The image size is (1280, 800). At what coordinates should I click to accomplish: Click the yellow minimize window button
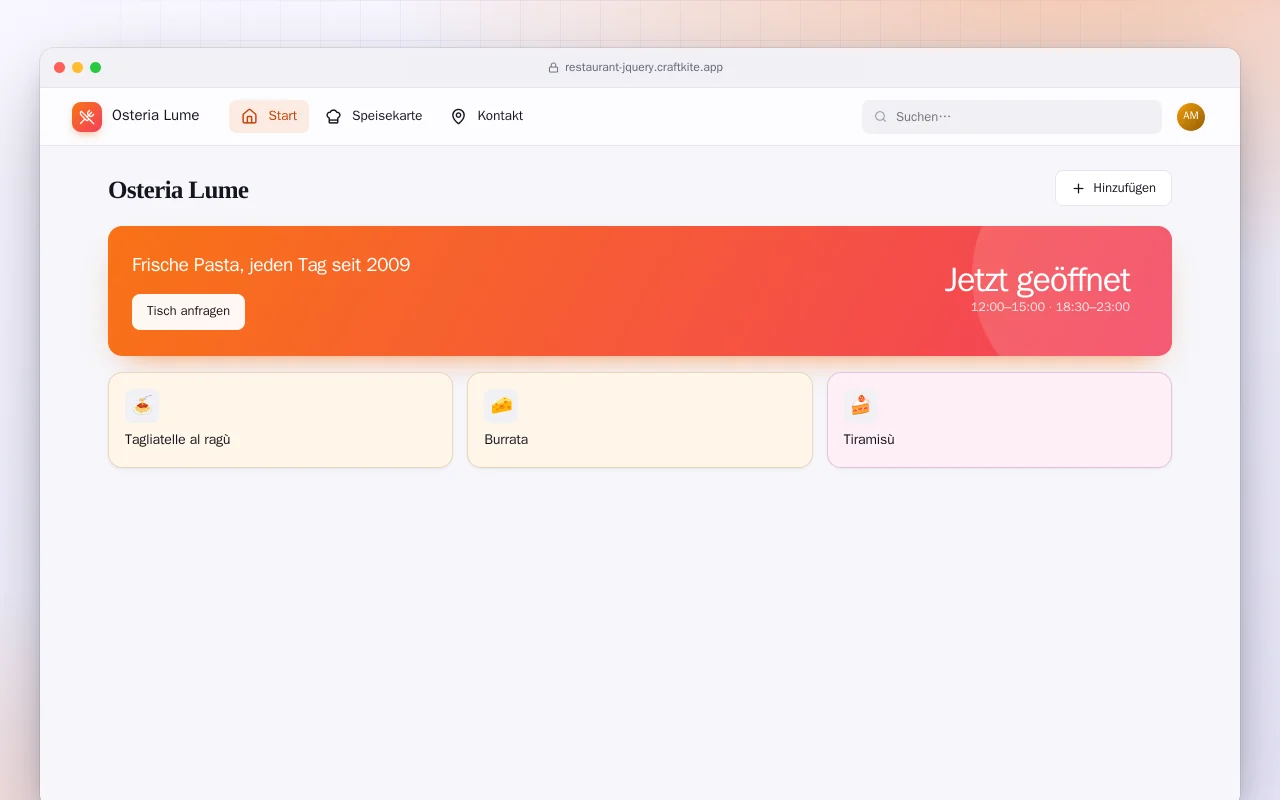tap(77, 68)
